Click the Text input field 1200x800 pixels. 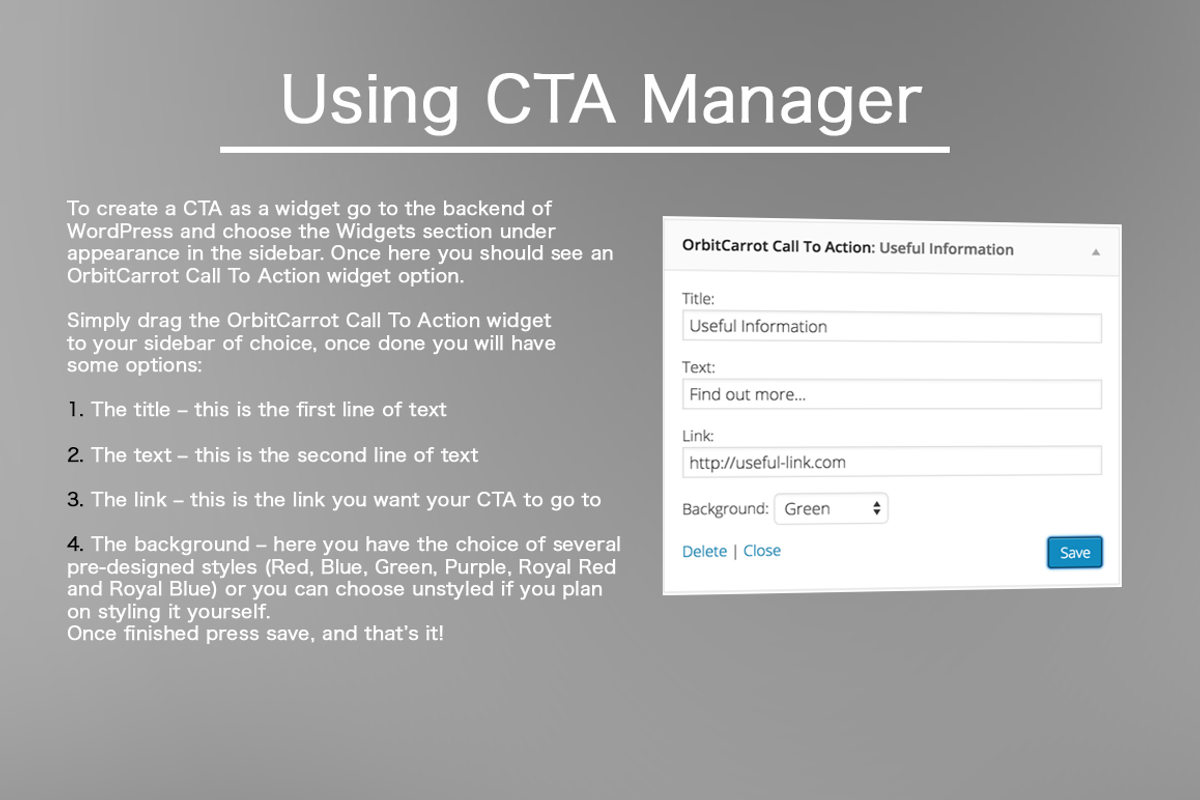coord(892,394)
